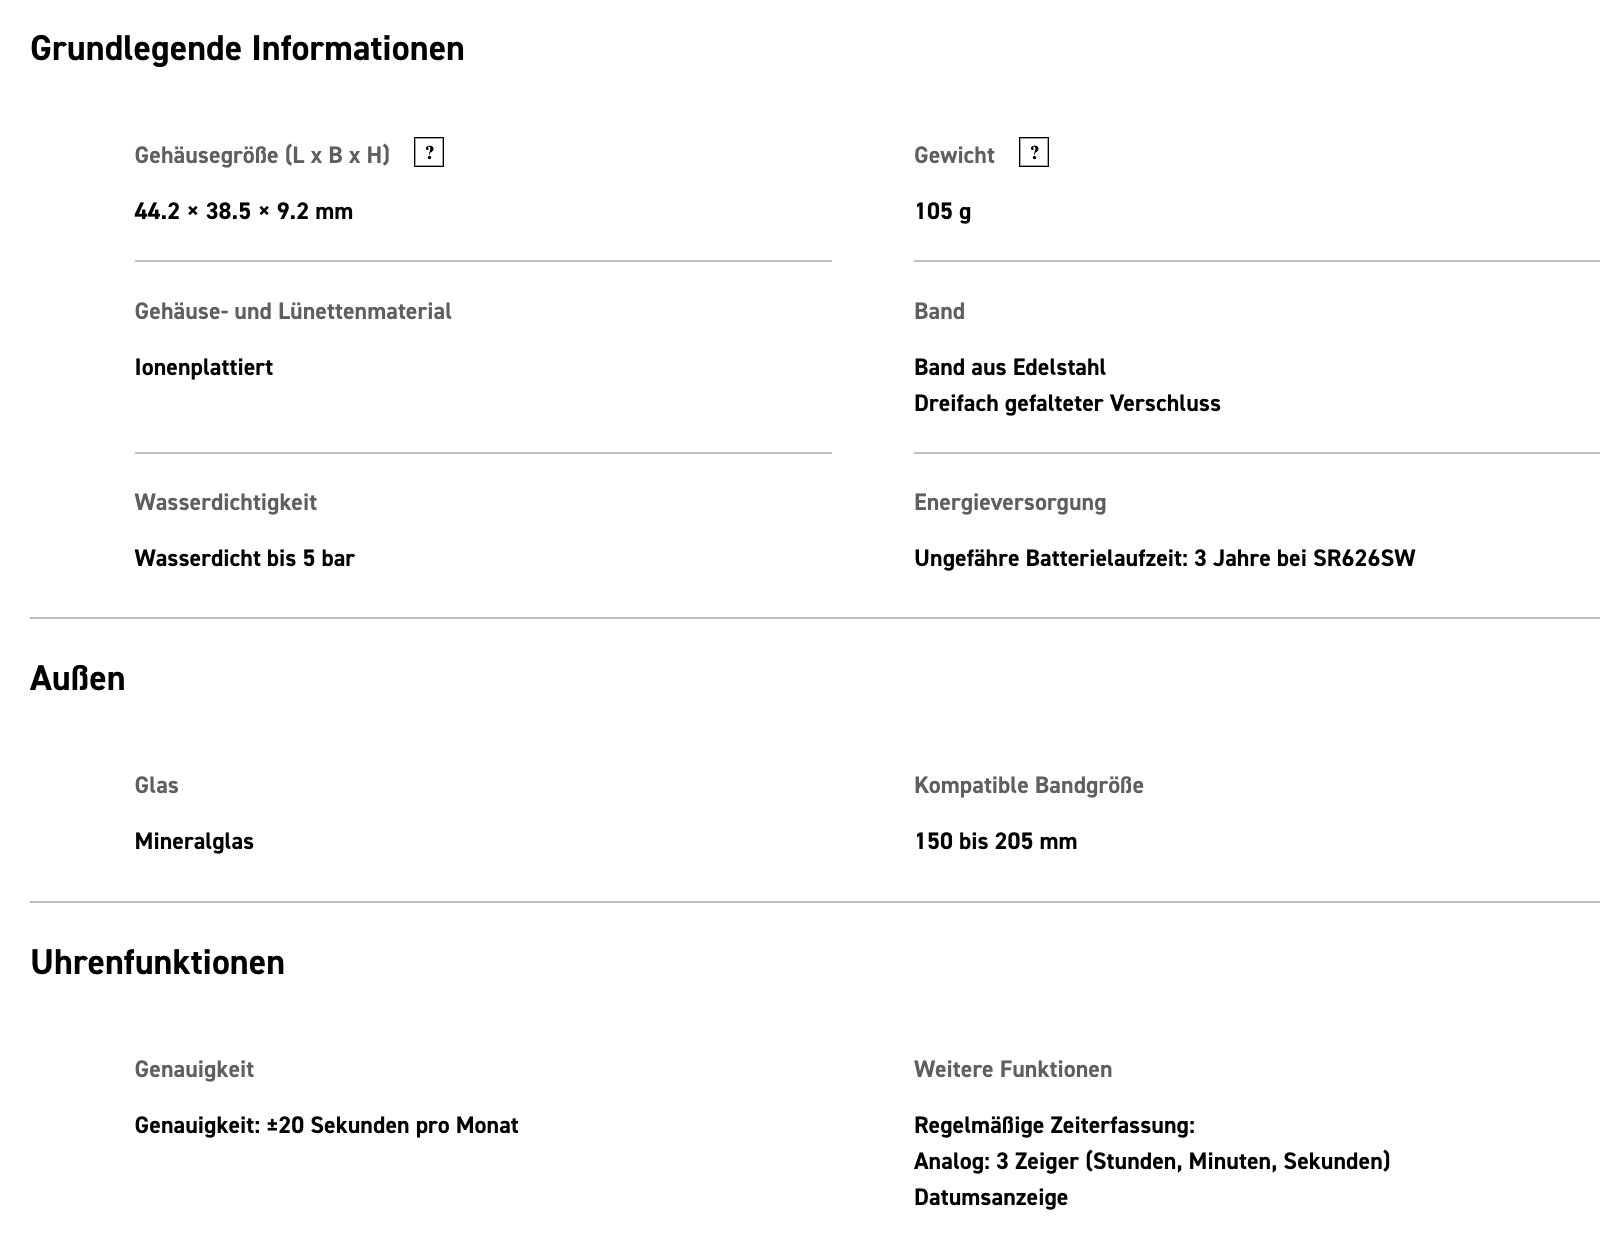Select the 150 bis 205 mm value
The image size is (1600, 1248).
click(x=995, y=841)
